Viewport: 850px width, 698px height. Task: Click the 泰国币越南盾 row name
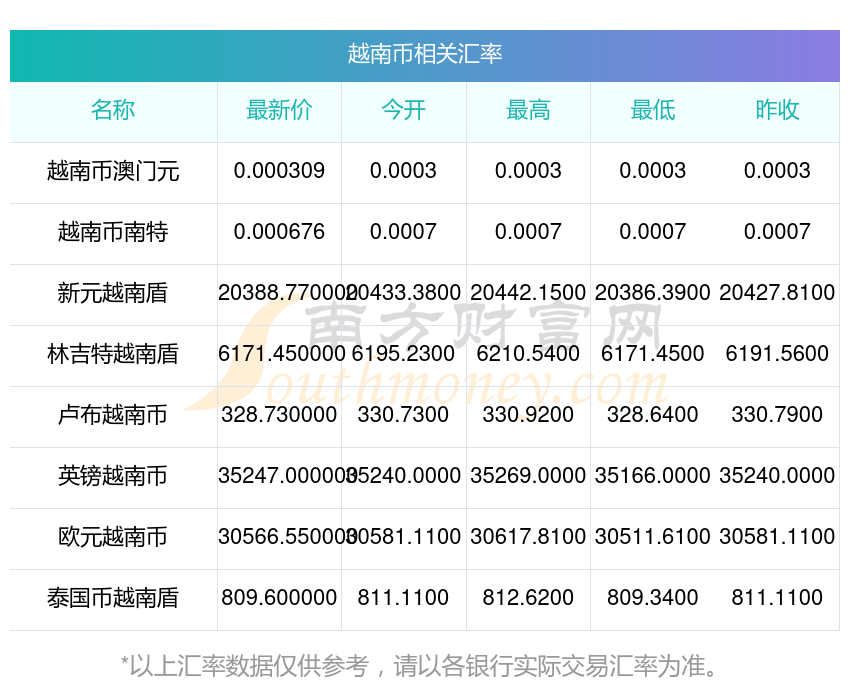(x=113, y=598)
